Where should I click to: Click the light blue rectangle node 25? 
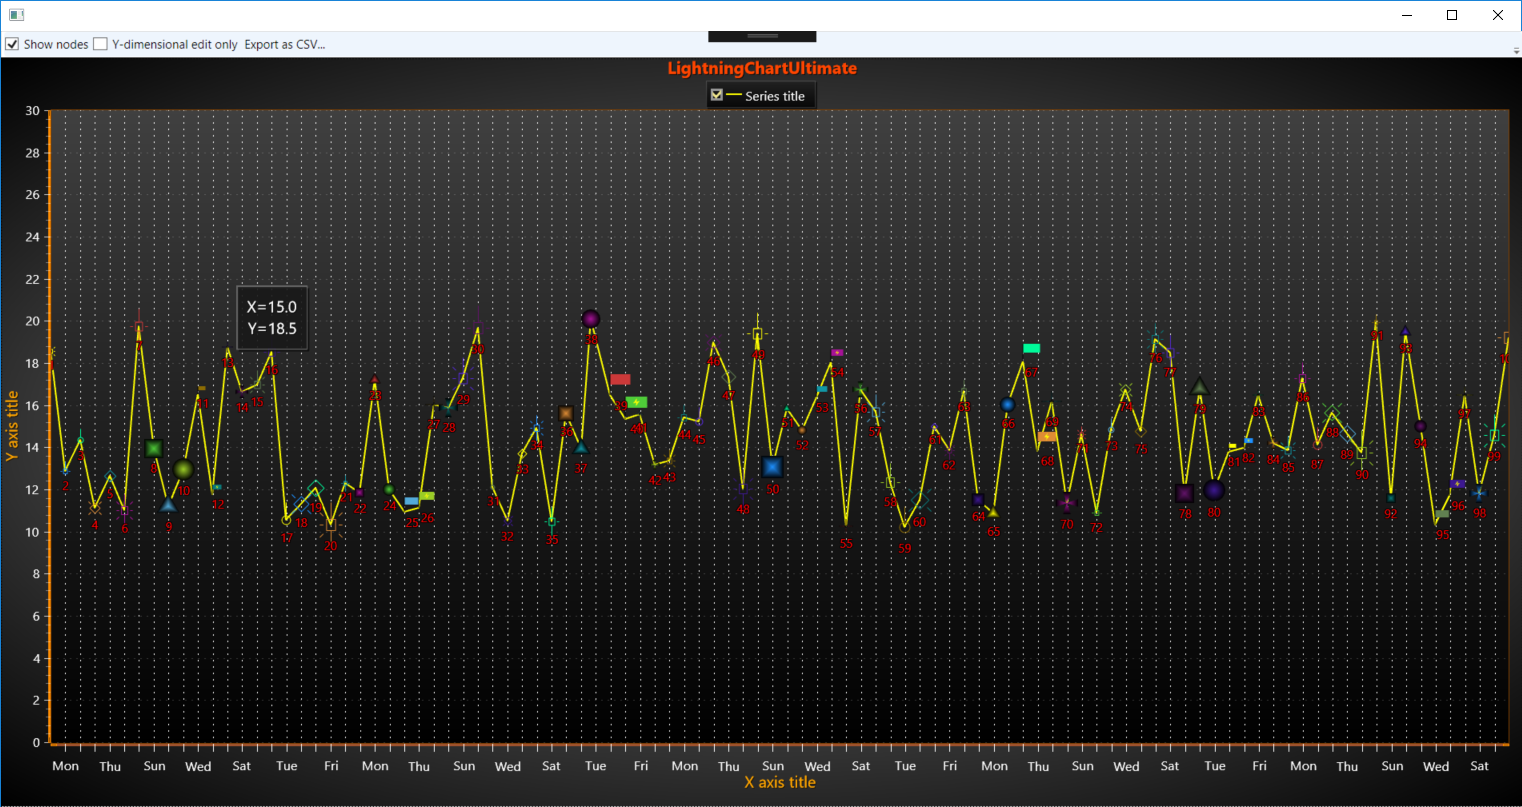(x=411, y=501)
